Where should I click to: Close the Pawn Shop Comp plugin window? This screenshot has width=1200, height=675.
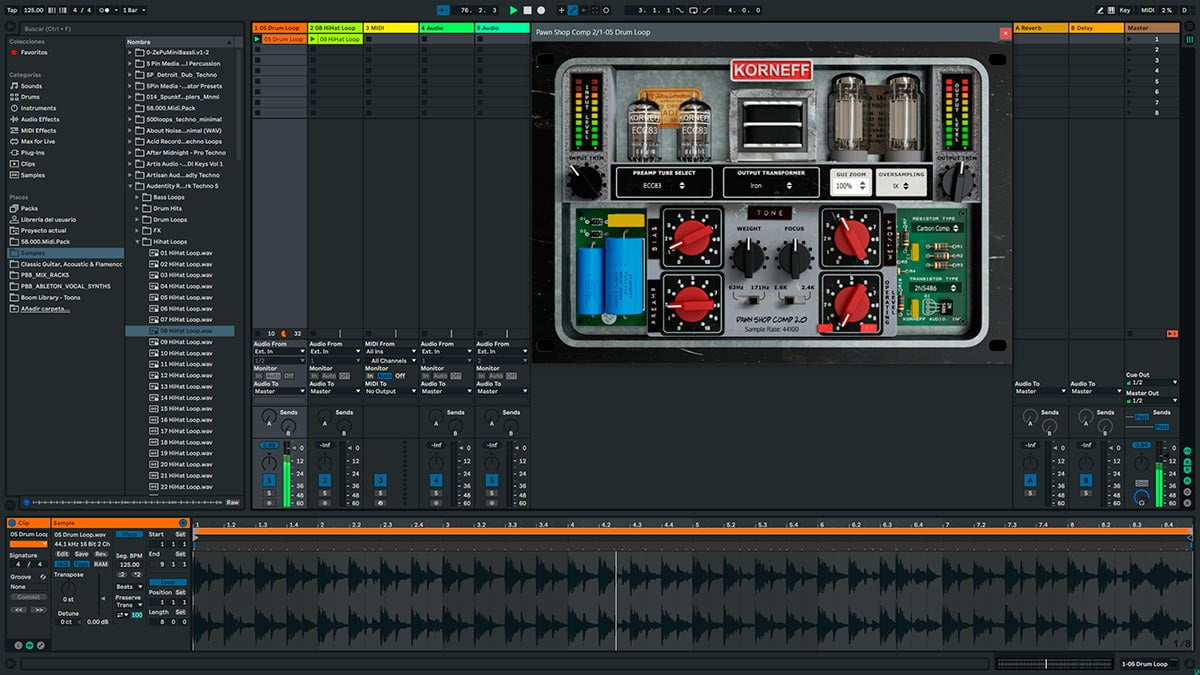pos(1005,33)
